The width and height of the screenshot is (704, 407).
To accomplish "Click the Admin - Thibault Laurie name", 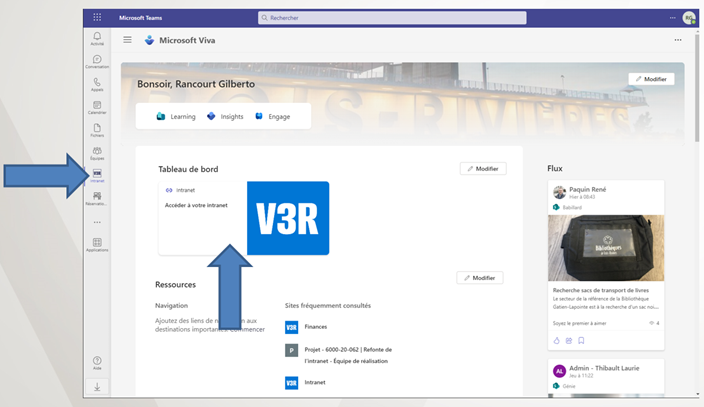I will point(604,368).
